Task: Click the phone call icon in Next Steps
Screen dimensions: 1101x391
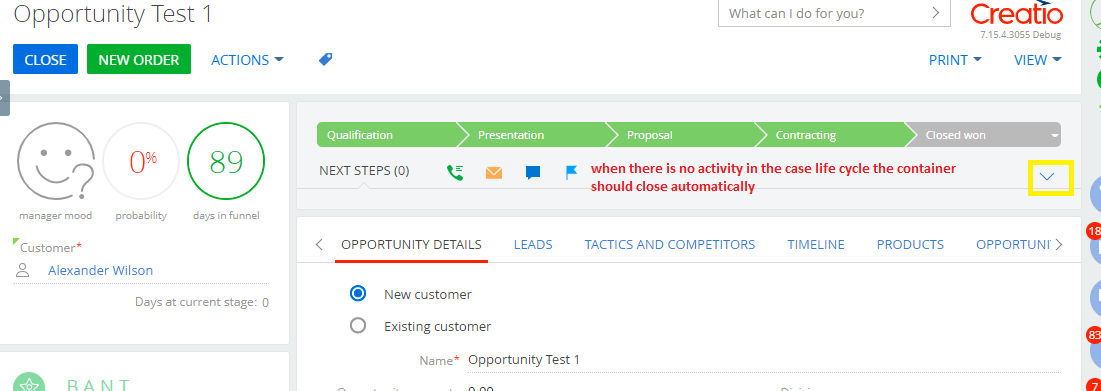Action: click(x=455, y=172)
